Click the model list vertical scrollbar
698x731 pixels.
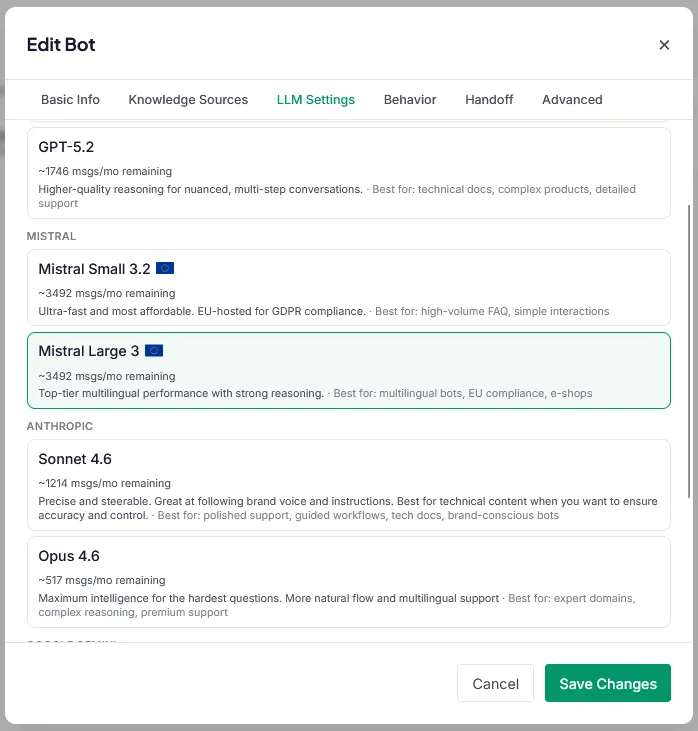pyautogui.click(x=689, y=351)
